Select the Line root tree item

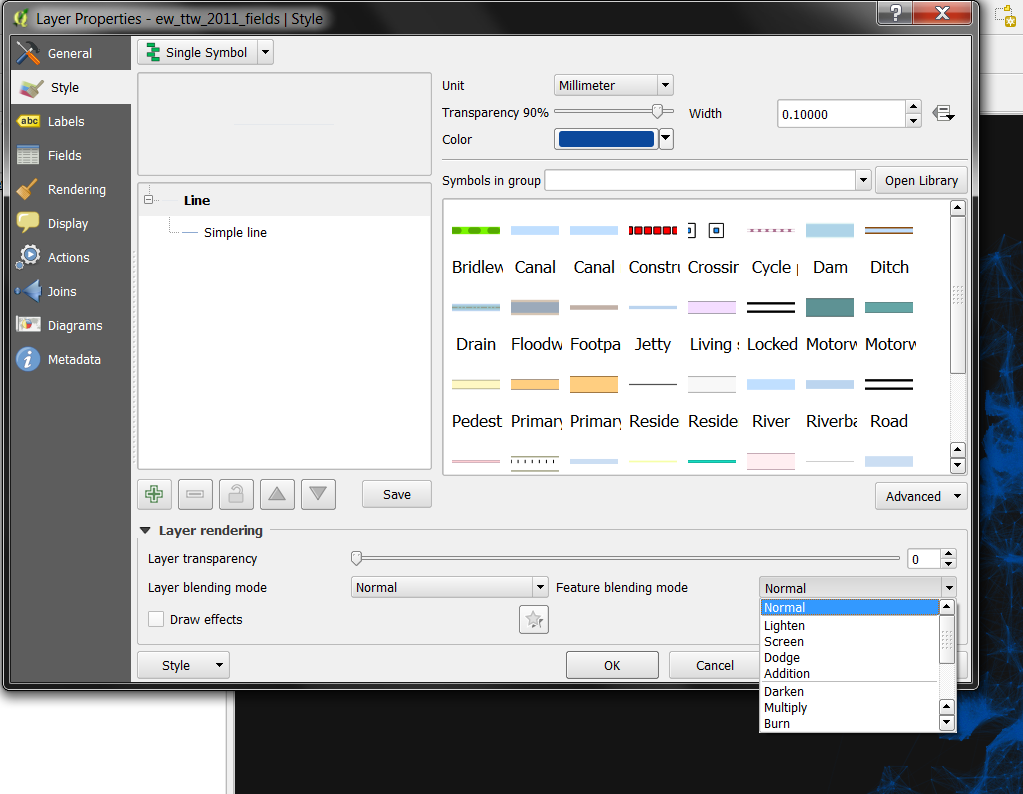click(196, 200)
